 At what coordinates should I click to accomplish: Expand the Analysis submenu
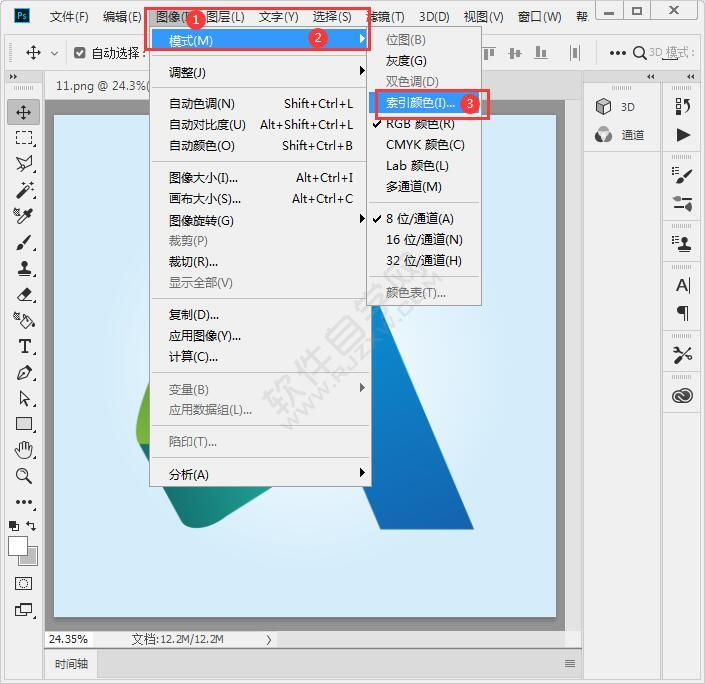click(x=260, y=474)
